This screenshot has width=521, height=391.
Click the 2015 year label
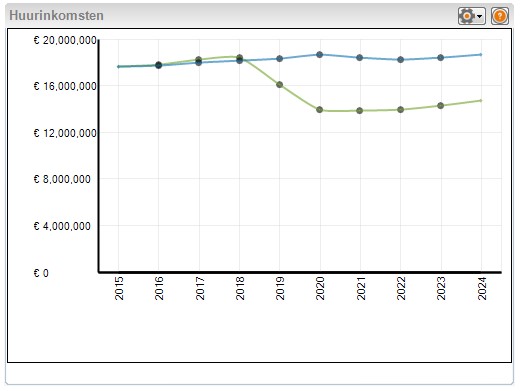(x=119, y=288)
